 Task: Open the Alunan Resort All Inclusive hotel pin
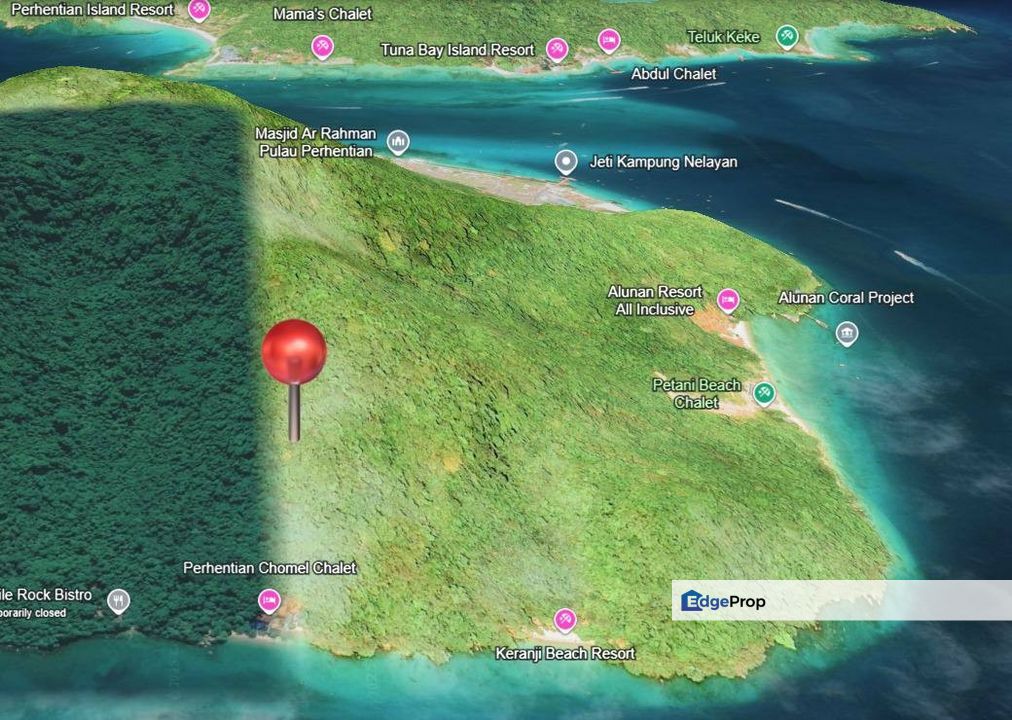click(x=728, y=300)
